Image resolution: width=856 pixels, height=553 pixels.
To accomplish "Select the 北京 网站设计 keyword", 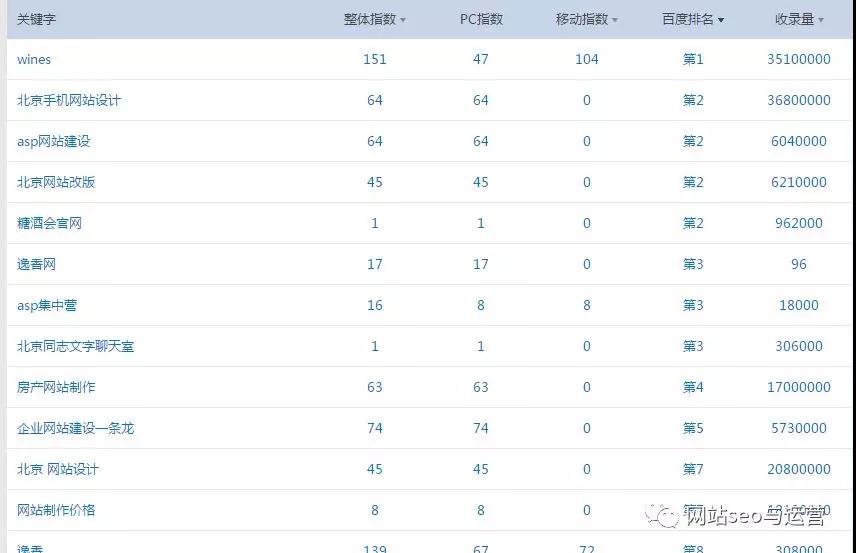I will [x=58, y=469].
